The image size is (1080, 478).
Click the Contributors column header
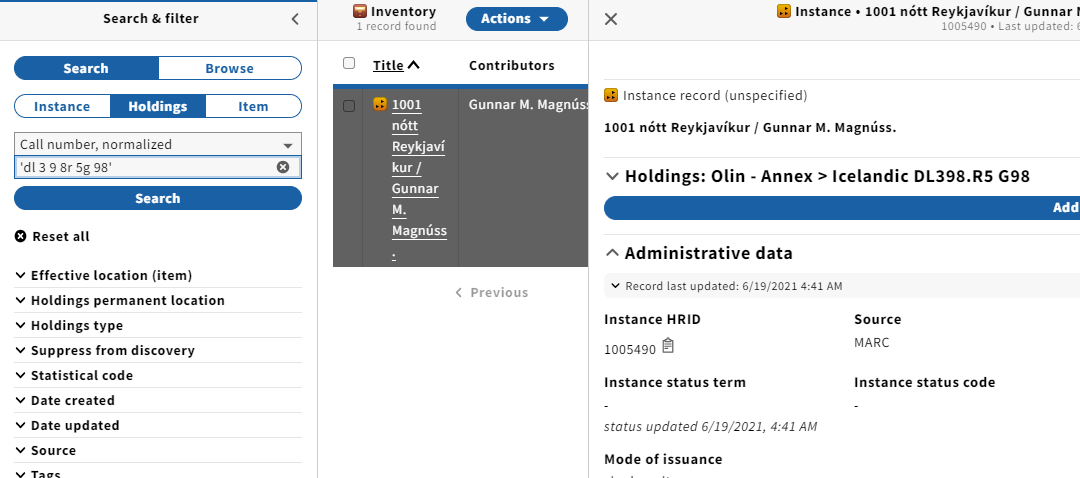511,65
